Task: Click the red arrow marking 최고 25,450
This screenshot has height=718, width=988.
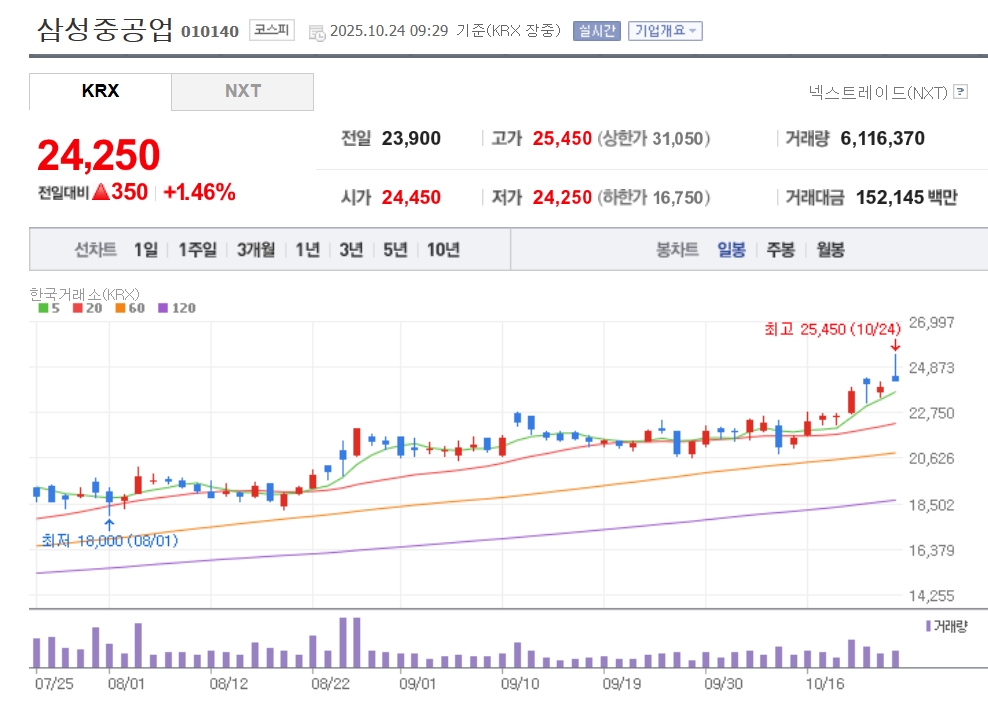Action: [895, 345]
